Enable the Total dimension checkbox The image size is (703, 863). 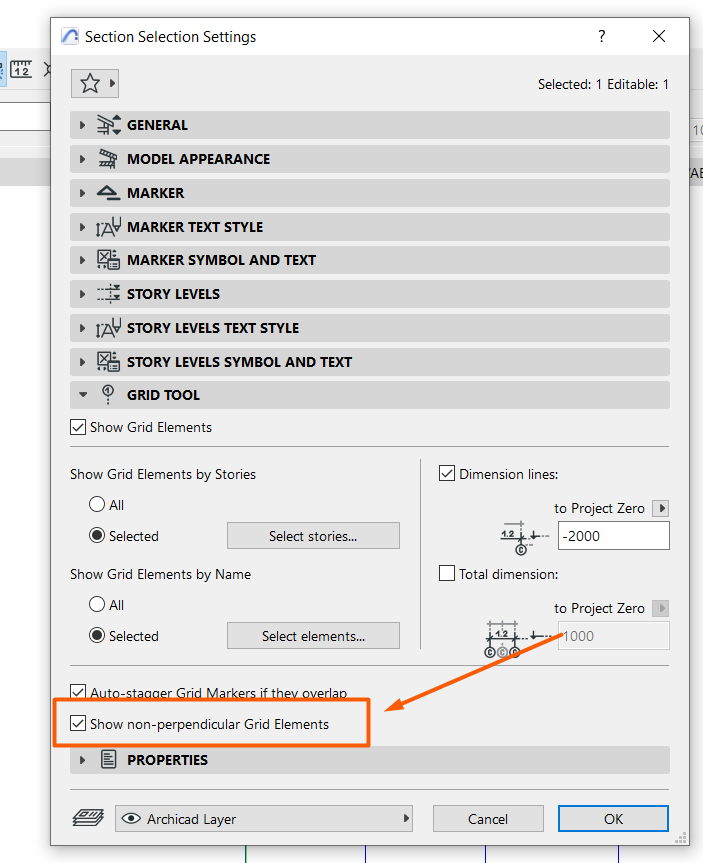(x=446, y=573)
